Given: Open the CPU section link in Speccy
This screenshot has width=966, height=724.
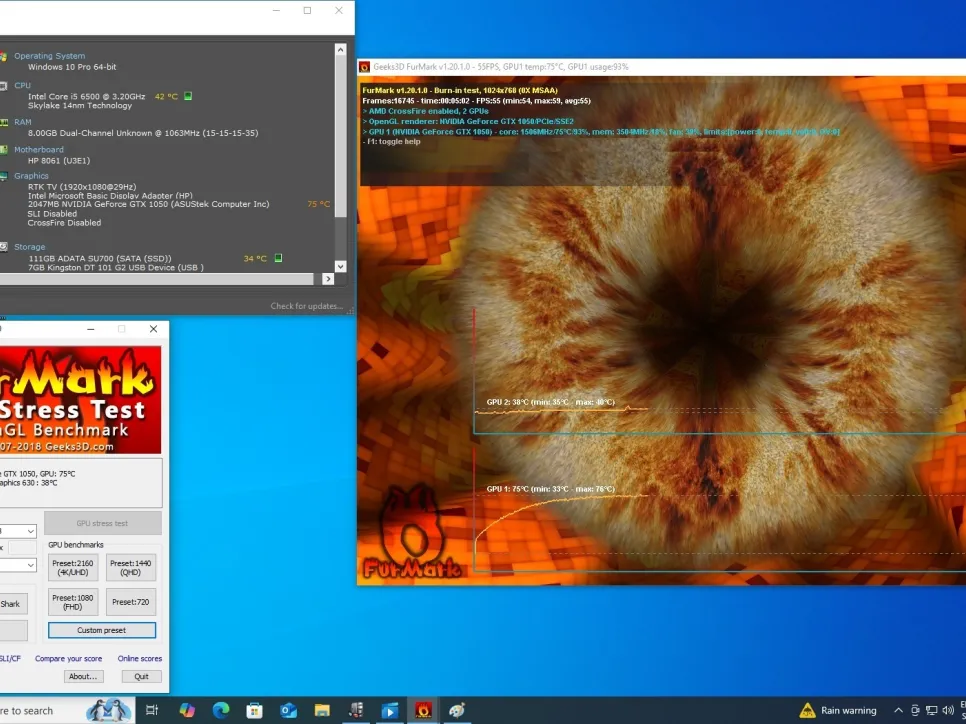Looking at the screenshot, I should [22, 85].
